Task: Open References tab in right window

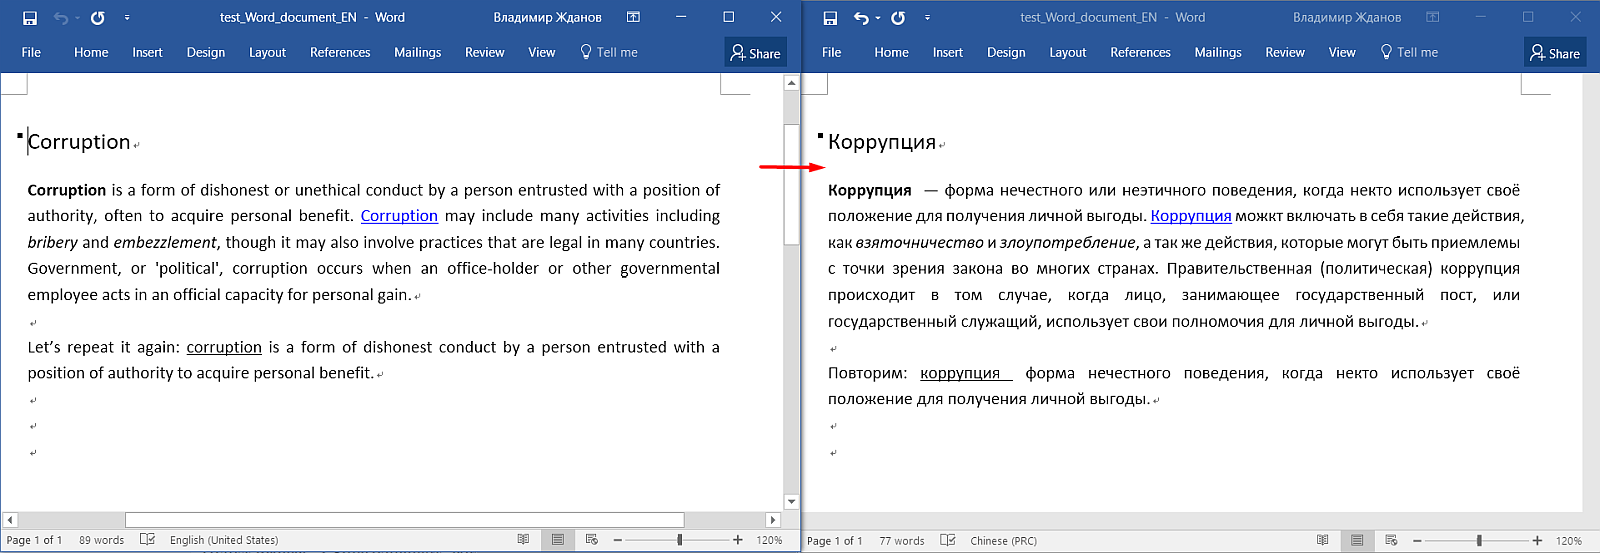Action: pyautogui.click(x=1140, y=52)
